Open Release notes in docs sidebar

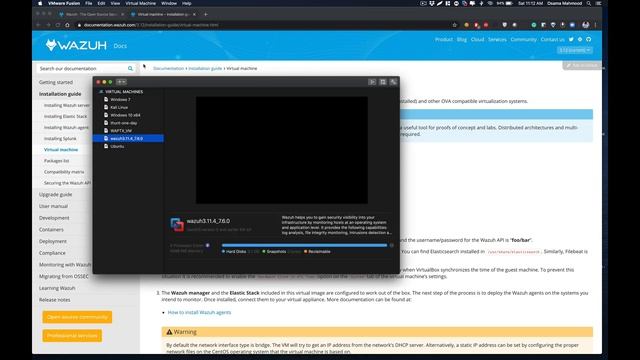click(x=55, y=300)
